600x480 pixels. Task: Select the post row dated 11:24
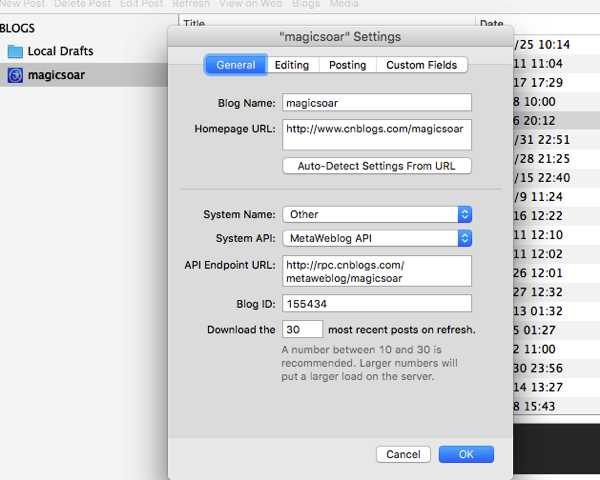pyautogui.click(x=556, y=197)
